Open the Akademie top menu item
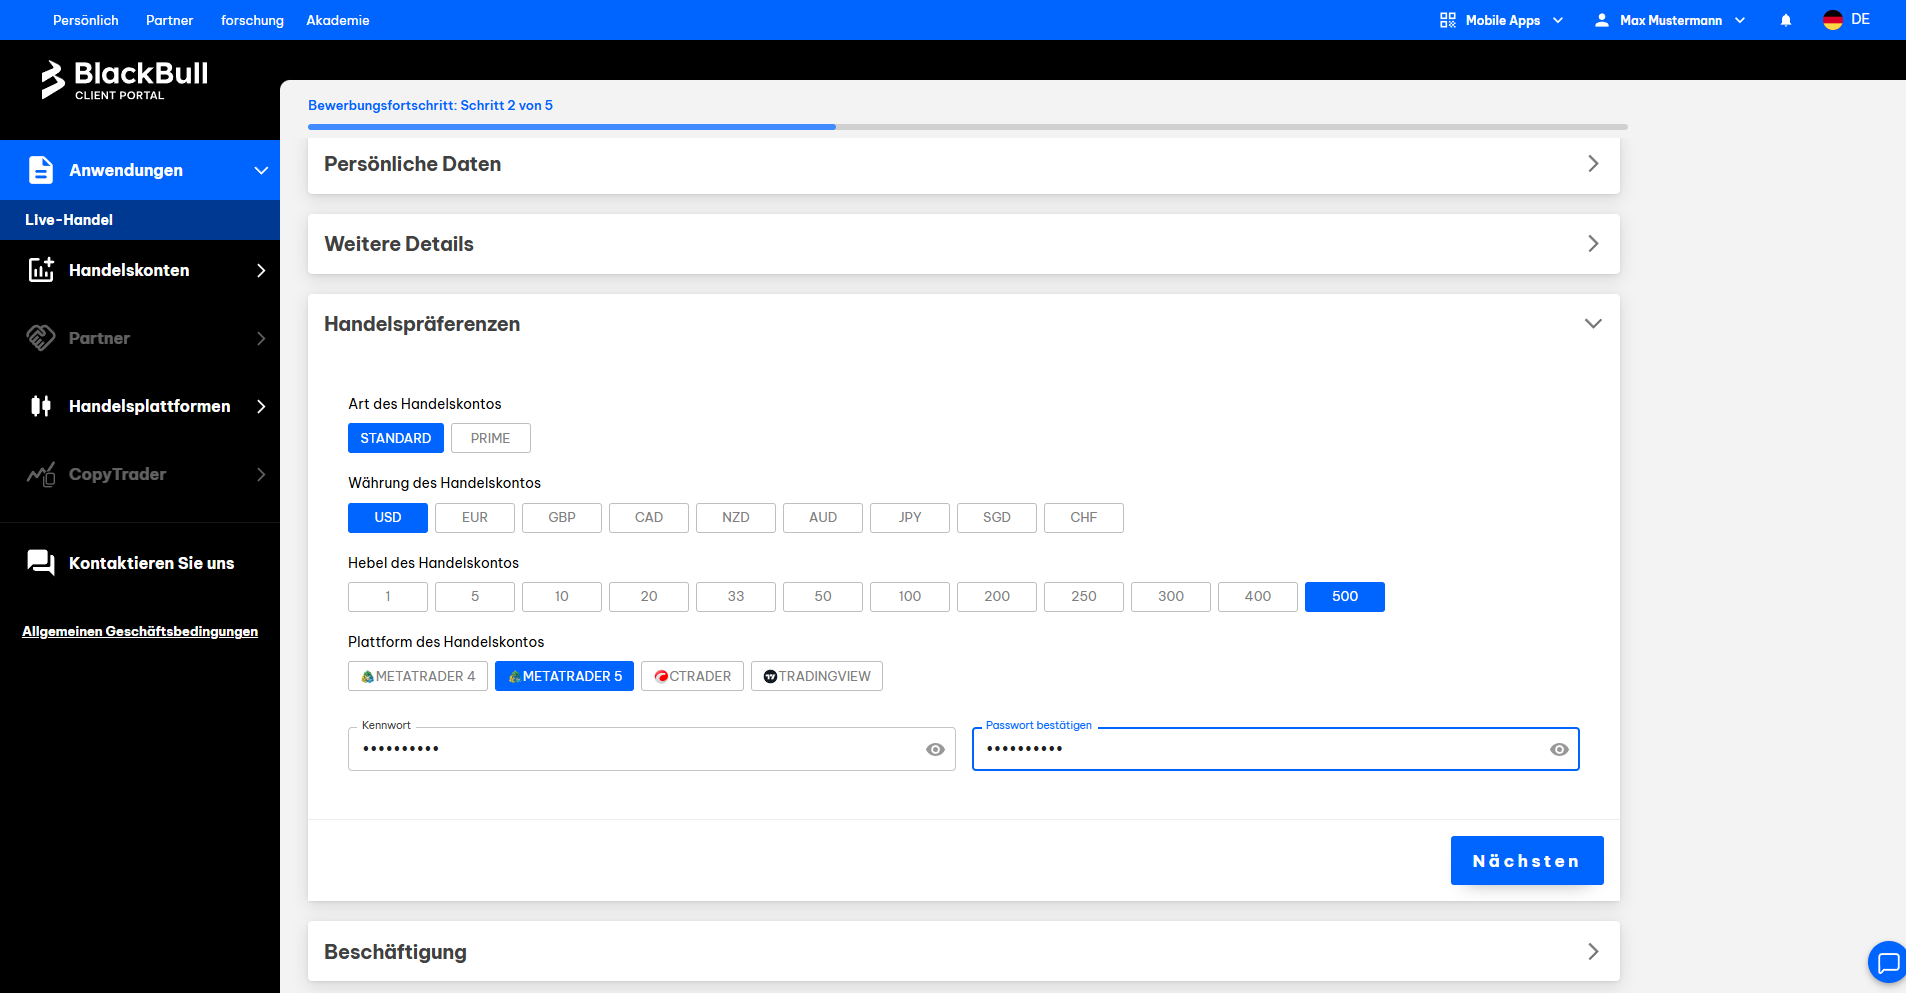The height and width of the screenshot is (993, 1906). pos(338,20)
